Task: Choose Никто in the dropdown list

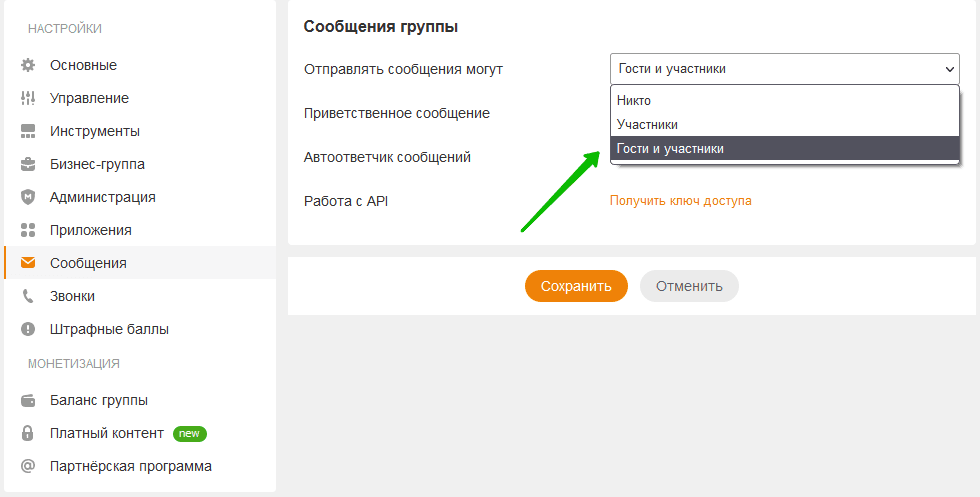Action: [634, 100]
